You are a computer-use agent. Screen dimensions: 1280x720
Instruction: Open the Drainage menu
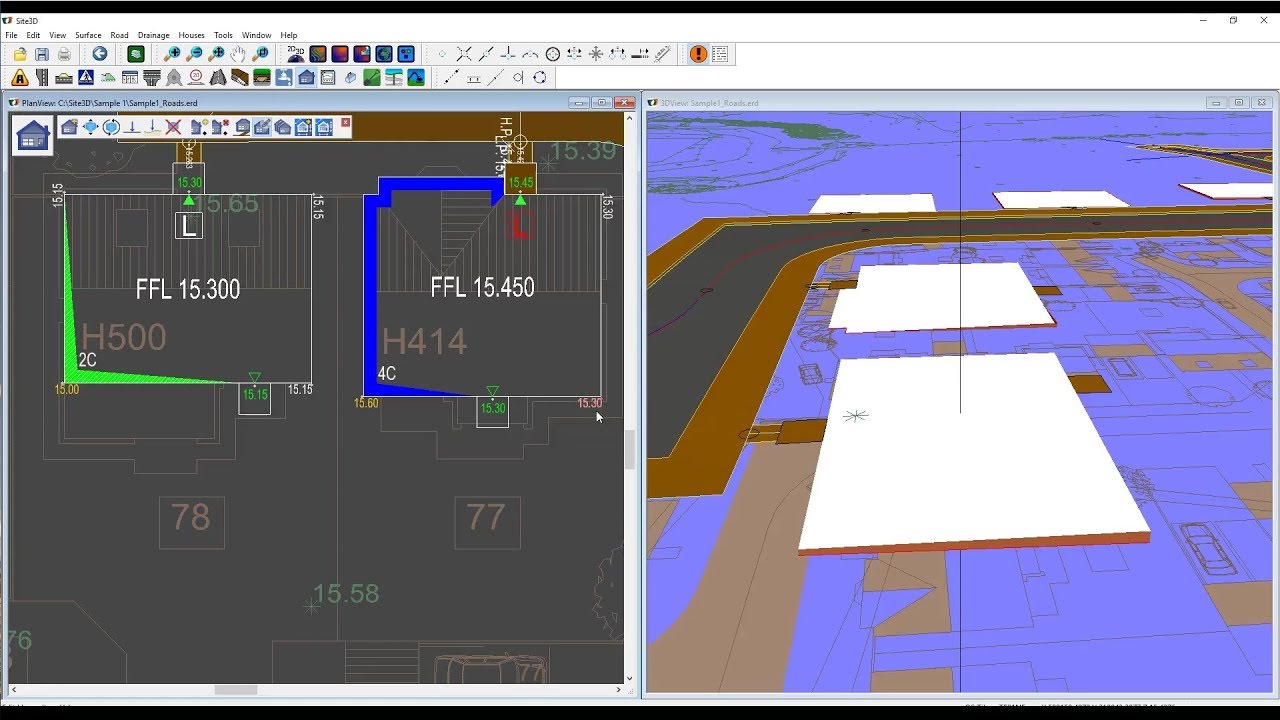(x=154, y=35)
